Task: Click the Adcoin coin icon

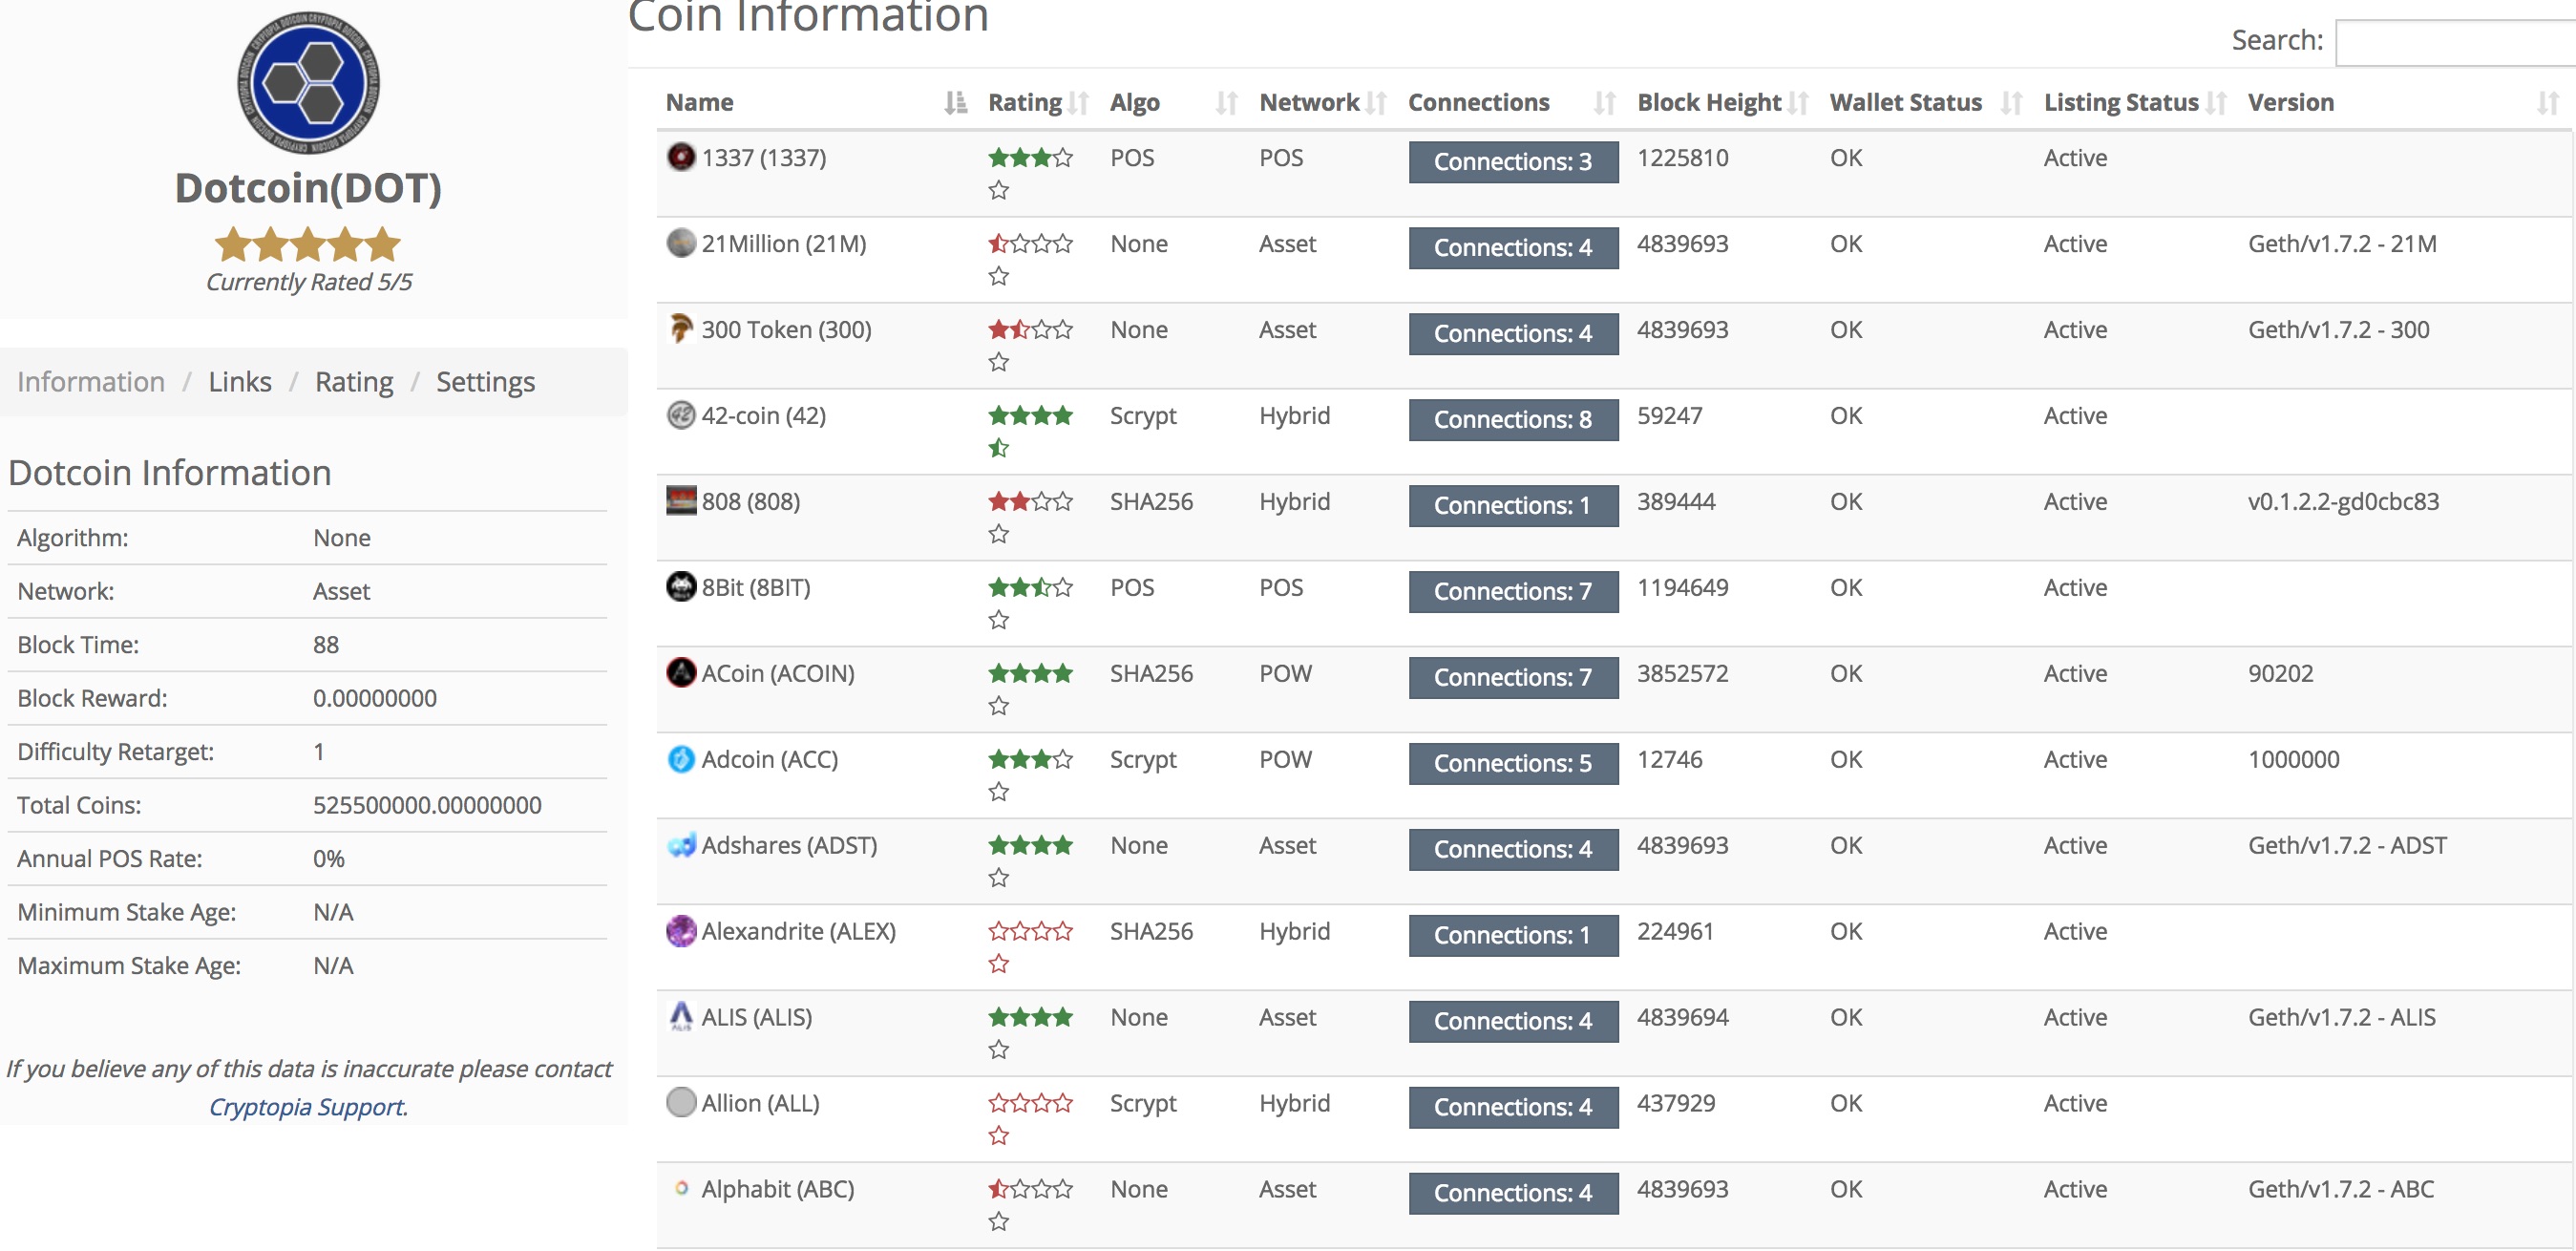Action: coord(681,759)
